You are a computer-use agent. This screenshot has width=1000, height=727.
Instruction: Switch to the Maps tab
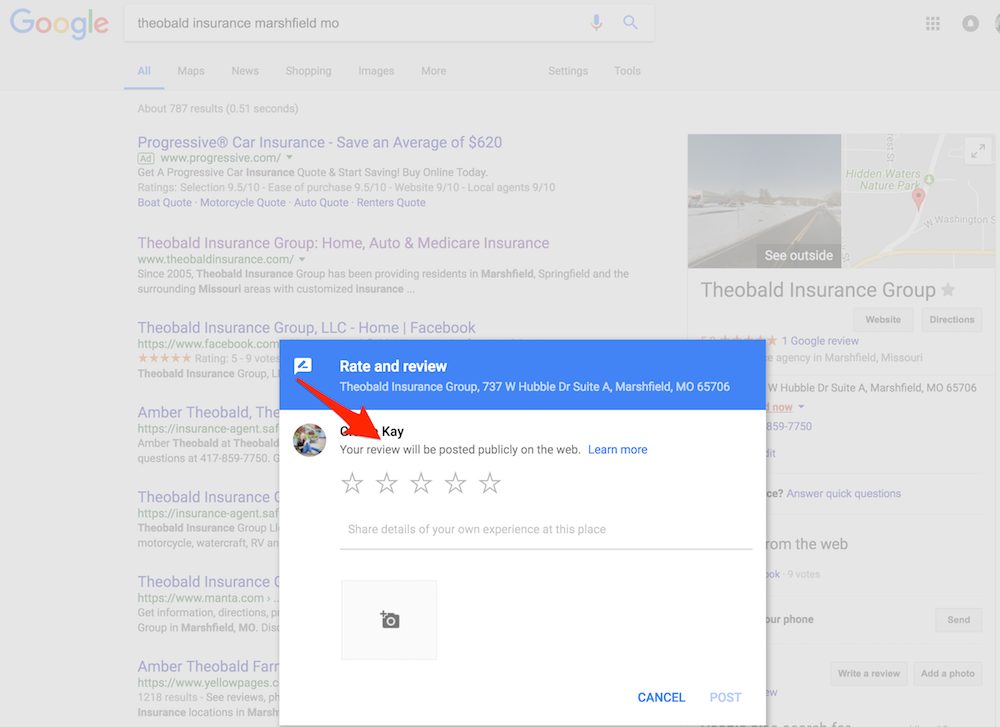click(191, 71)
